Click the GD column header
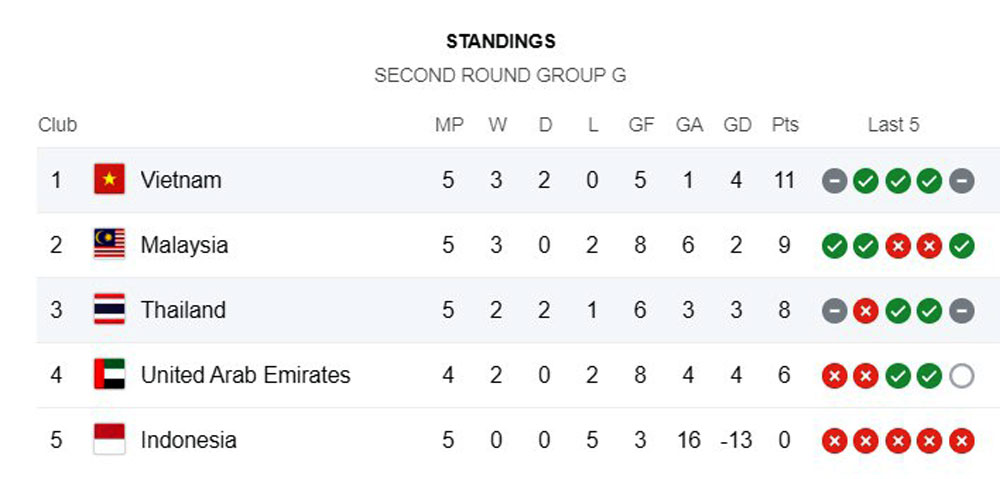The height and width of the screenshot is (479, 1000). 737,125
